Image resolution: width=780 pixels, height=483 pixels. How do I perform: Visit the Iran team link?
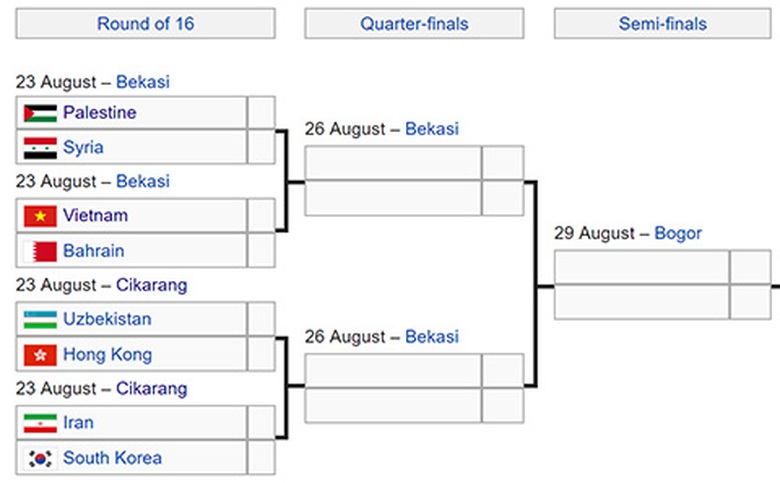coord(78,423)
